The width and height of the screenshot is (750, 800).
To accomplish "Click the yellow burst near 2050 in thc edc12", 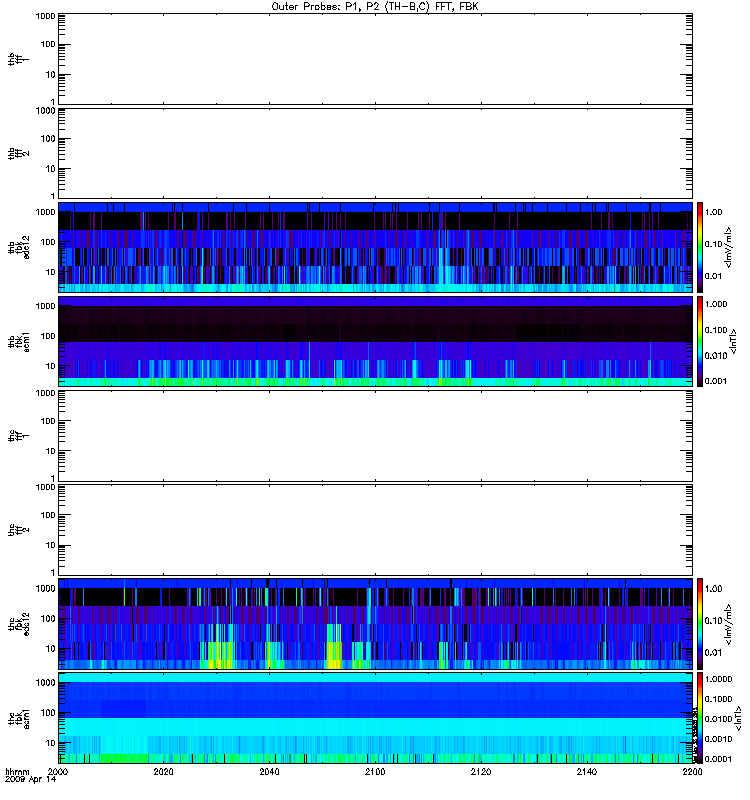I will click(x=334, y=648).
